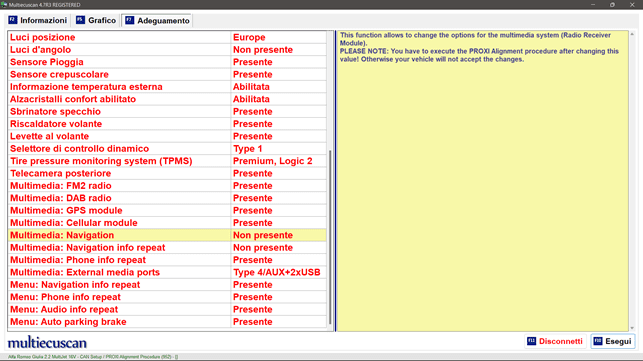Click the Alfa Romeo Giulia status bar text
The image size is (643, 361).
click(x=93, y=357)
